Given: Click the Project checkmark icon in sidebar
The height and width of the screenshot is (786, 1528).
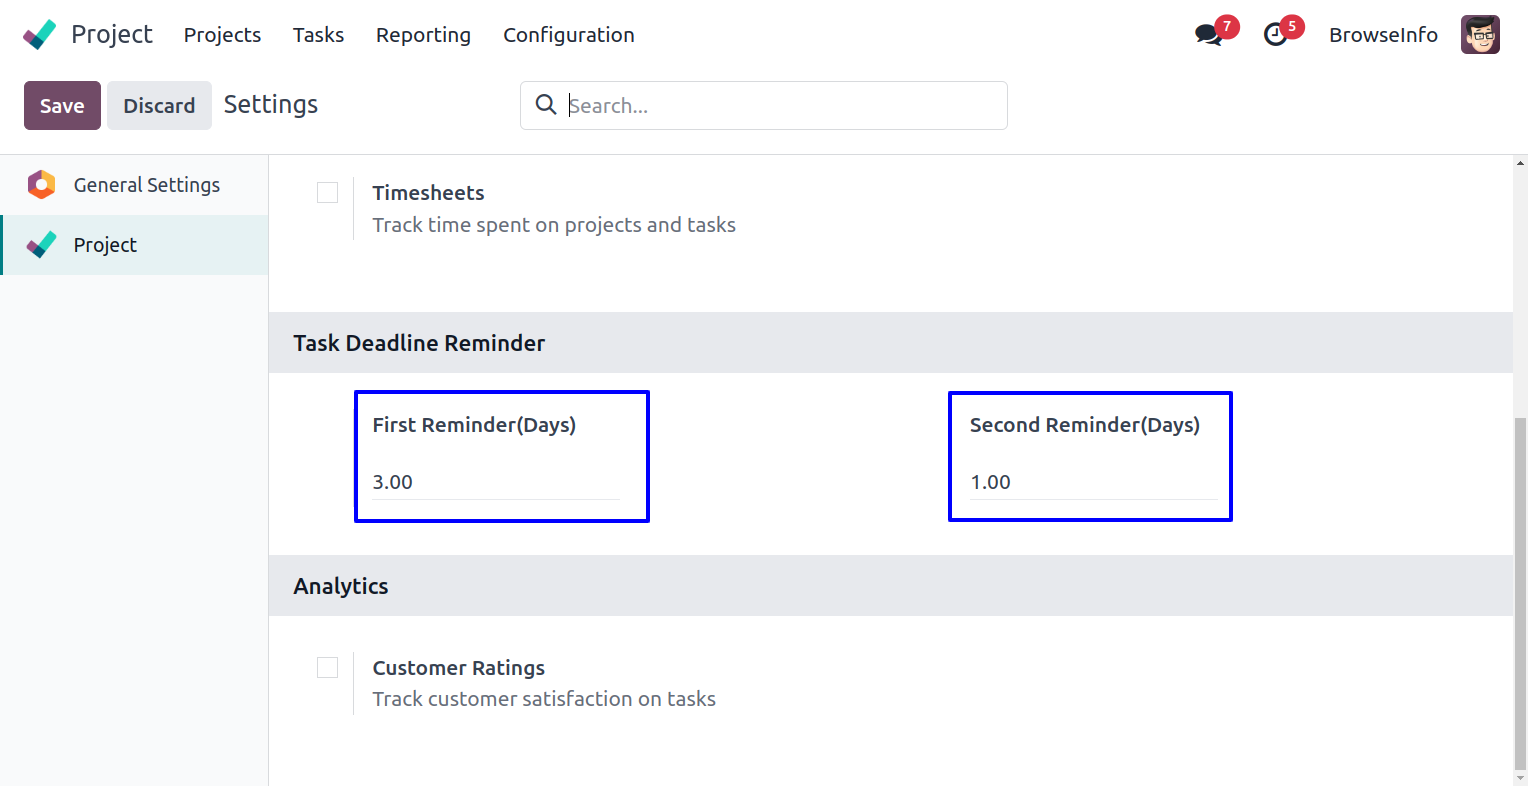Looking at the screenshot, I should pos(41,245).
